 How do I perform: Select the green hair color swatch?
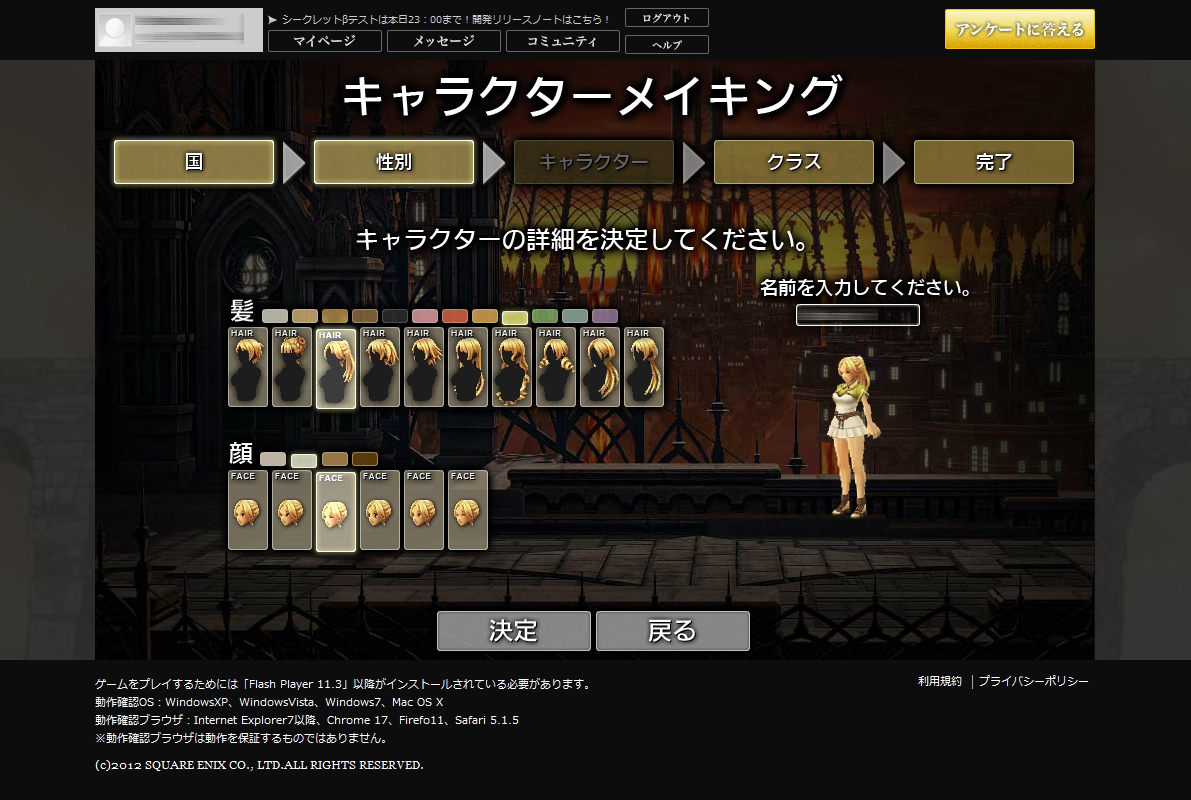(x=545, y=315)
